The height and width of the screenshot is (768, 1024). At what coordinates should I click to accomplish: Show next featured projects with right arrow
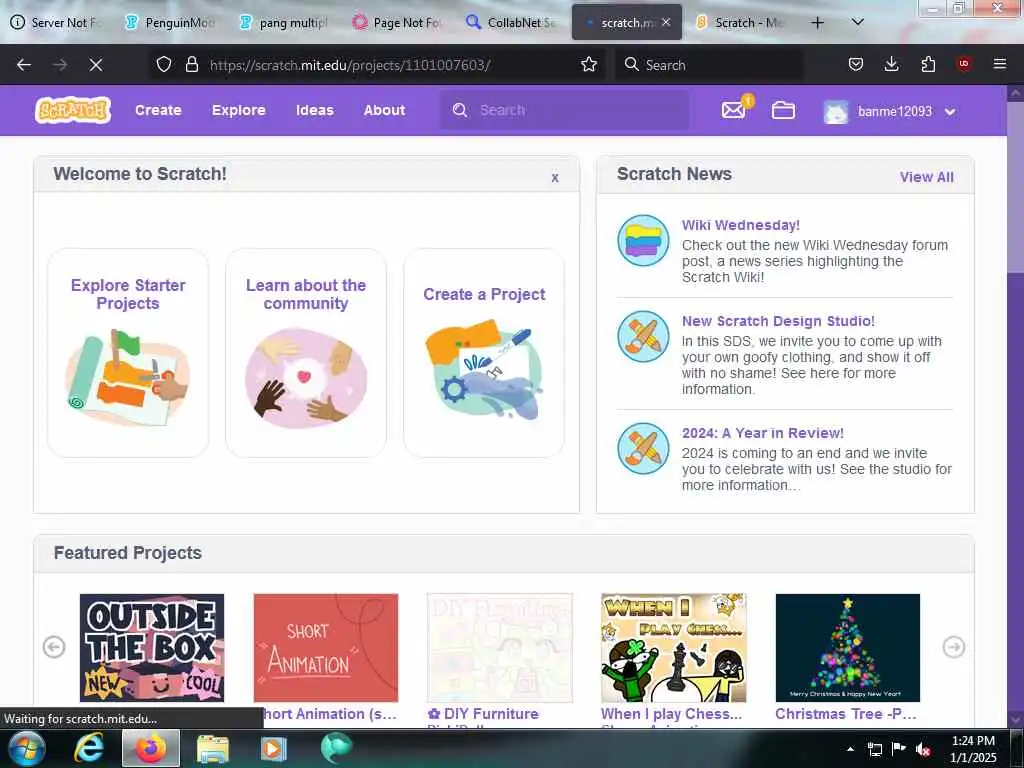pyautogui.click(x=953, y=647)
